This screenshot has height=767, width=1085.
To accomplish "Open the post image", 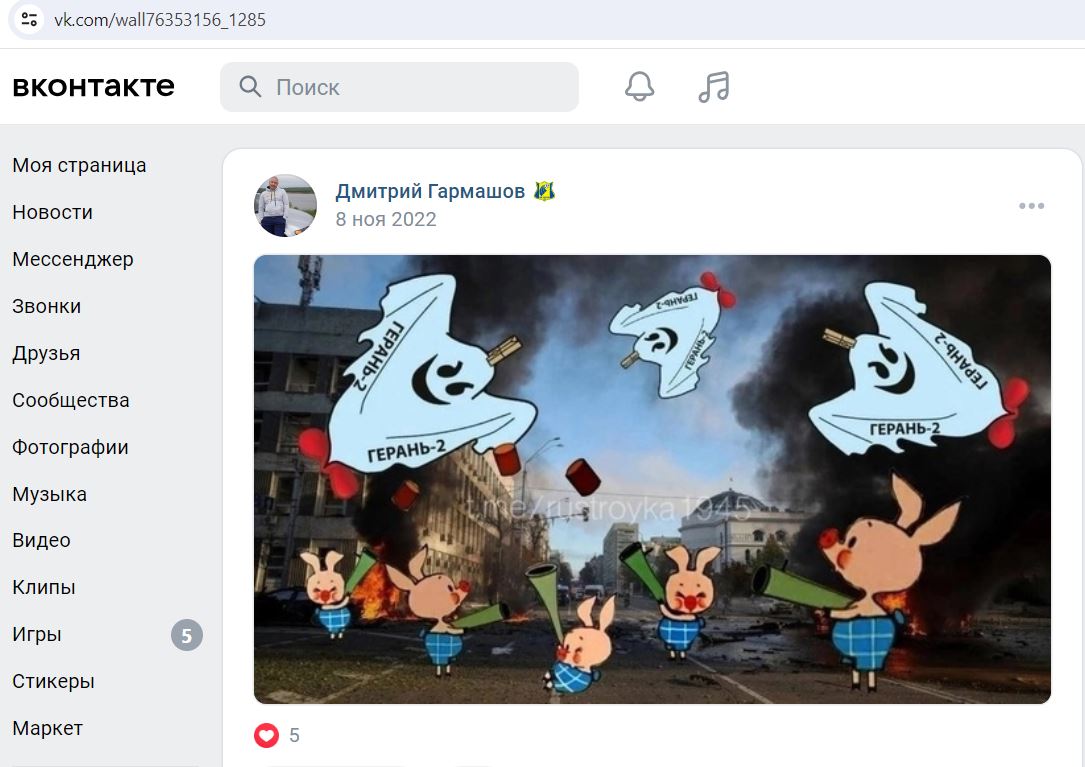I will pos(653,480).
